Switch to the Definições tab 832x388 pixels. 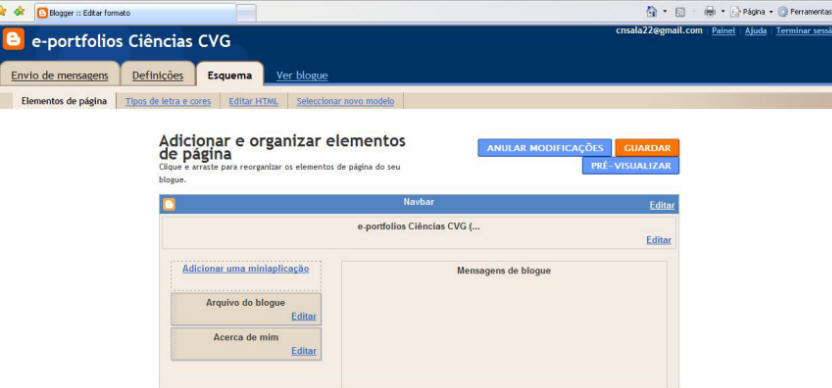coord(158,75)
